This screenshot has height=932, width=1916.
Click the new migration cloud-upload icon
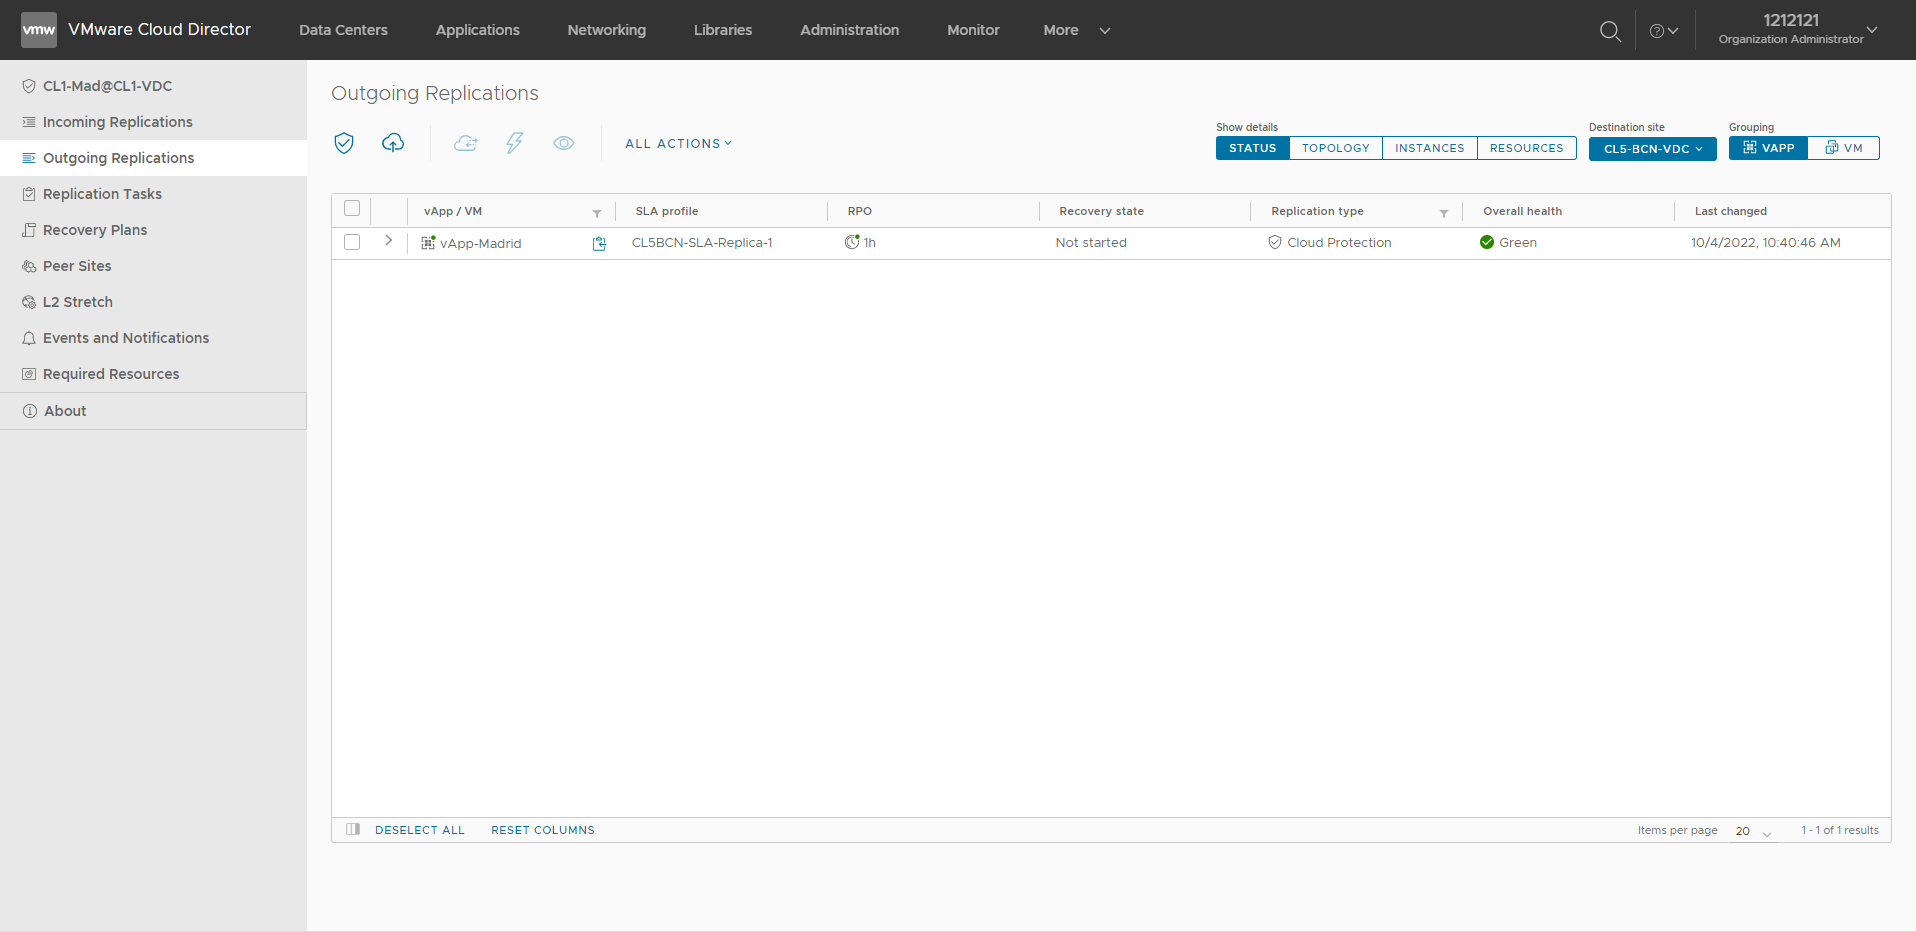[x=393, y=143]
